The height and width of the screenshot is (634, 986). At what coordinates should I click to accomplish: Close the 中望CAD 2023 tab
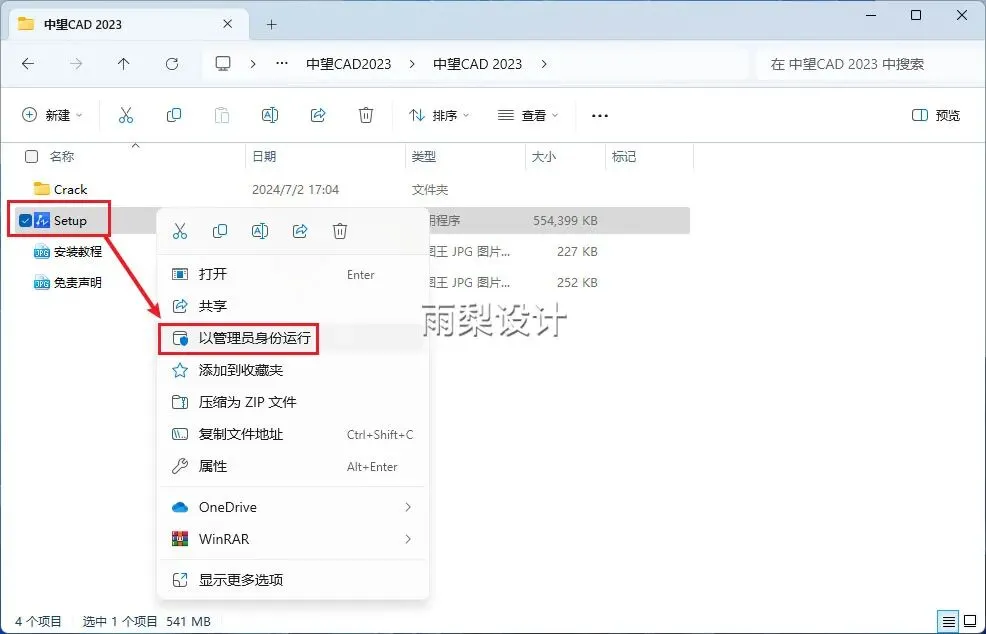click(x=228, y=24)
